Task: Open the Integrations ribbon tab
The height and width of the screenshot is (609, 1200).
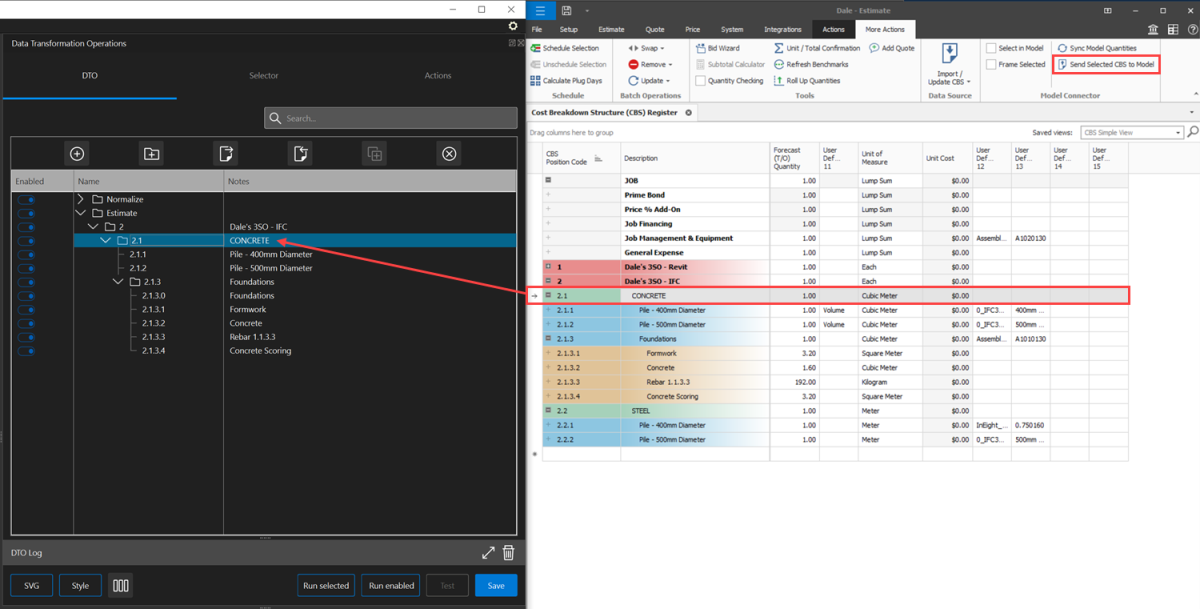Action: point(782,29)
